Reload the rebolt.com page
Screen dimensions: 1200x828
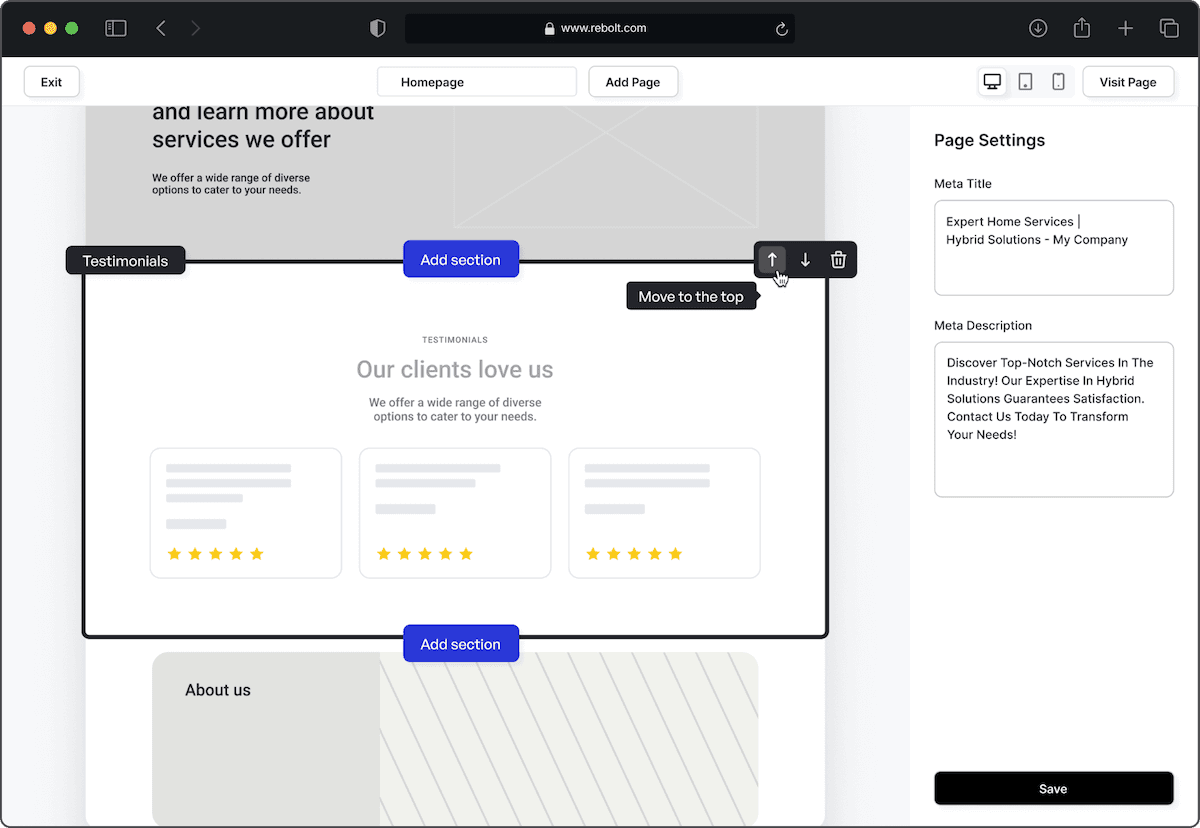pyautogui.click(x=782, y=28)
